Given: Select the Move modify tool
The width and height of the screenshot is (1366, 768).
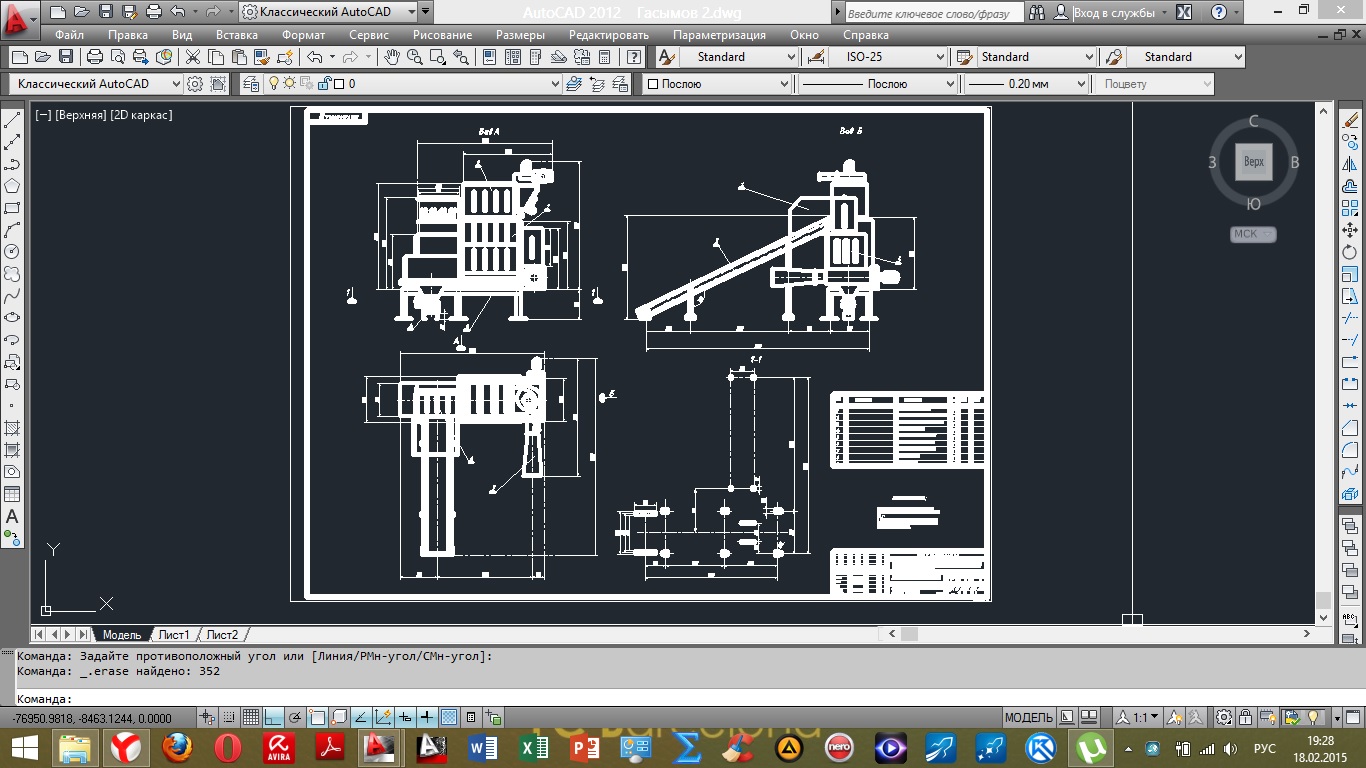Looking at the screenshot, I should 1351,230.
